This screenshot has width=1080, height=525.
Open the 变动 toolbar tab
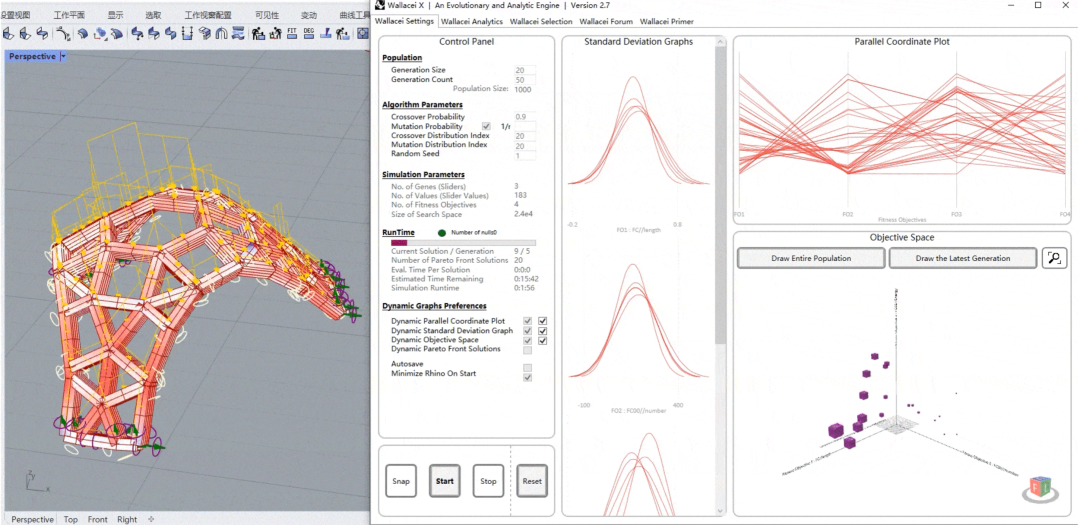click(x=309, y=15)
